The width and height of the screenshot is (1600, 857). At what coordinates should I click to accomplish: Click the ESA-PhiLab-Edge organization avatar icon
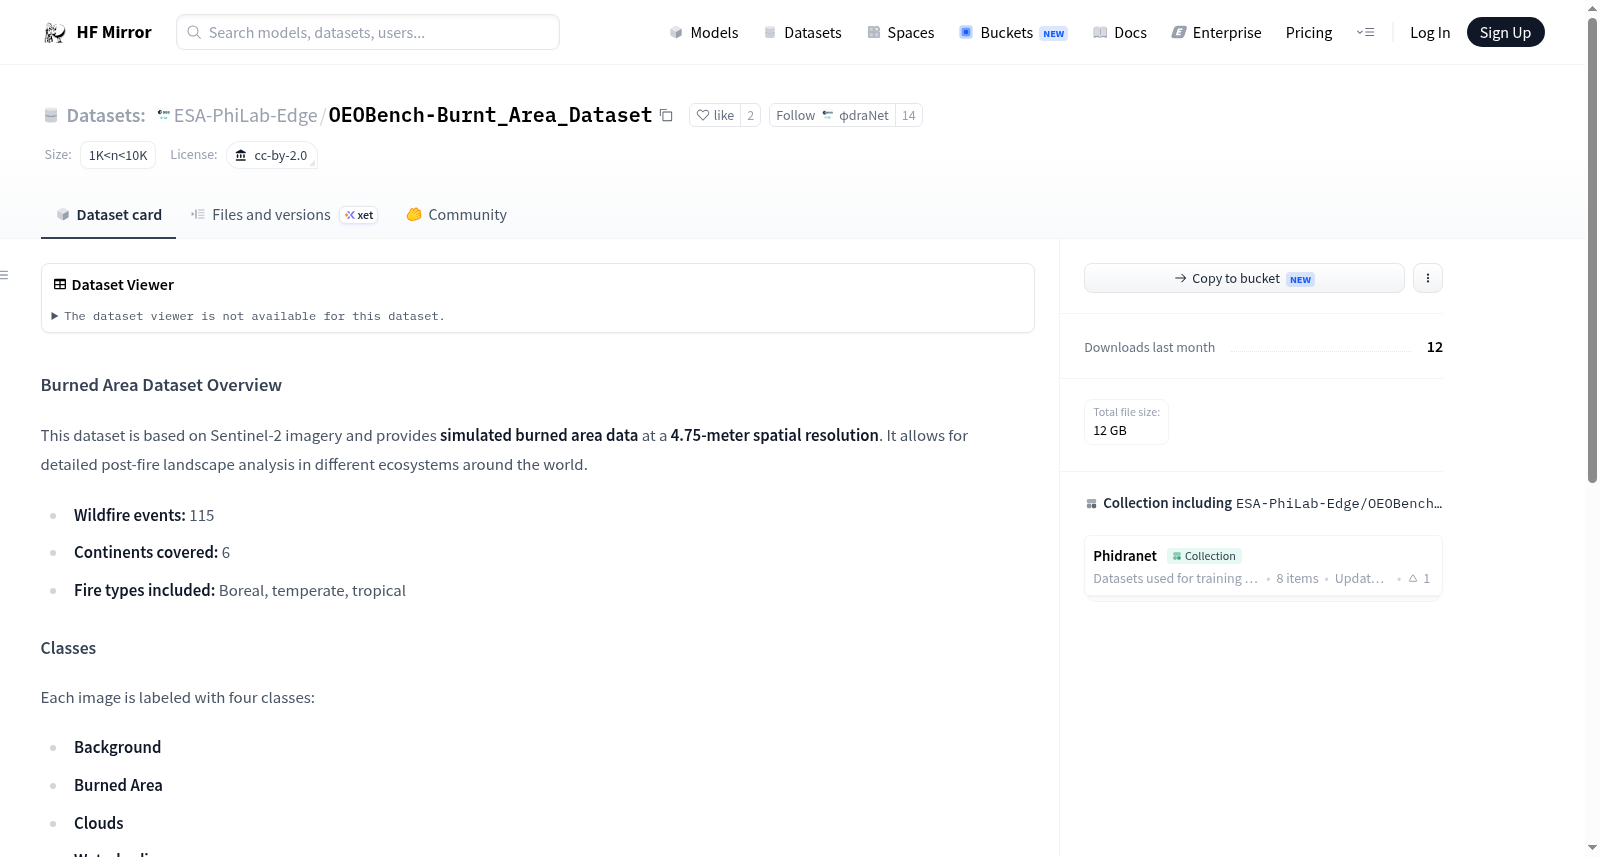point(164,115)
